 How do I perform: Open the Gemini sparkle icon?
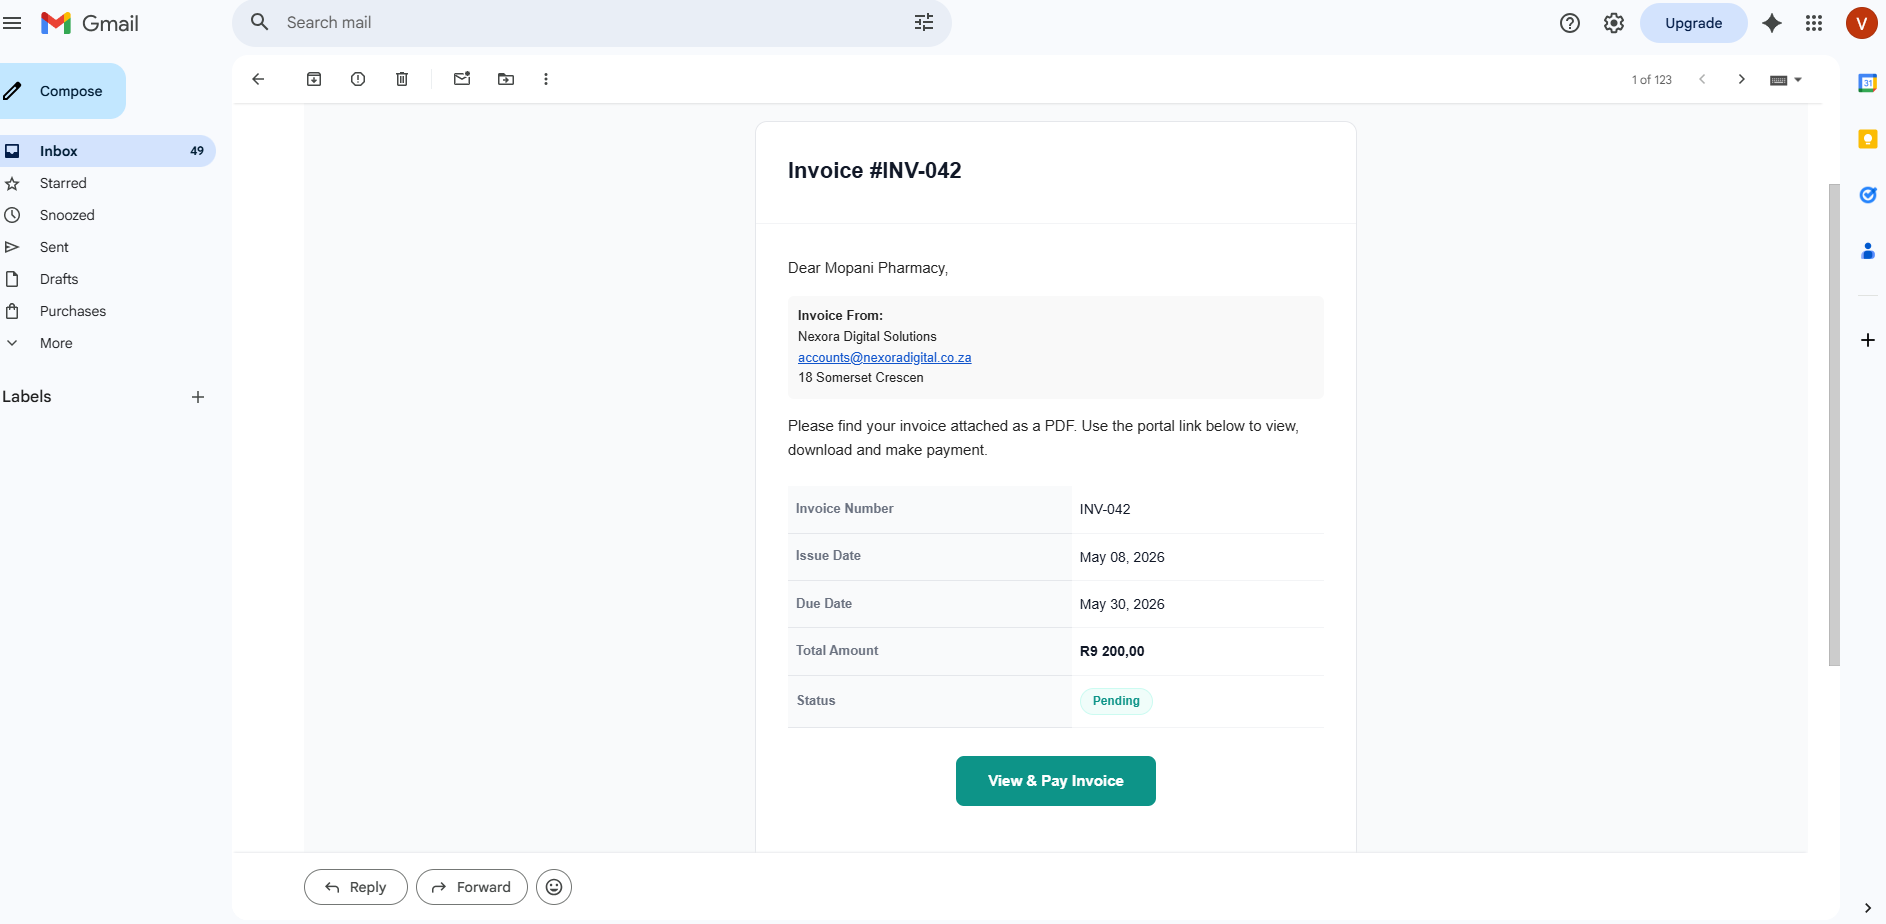(x=1772, y=23)
